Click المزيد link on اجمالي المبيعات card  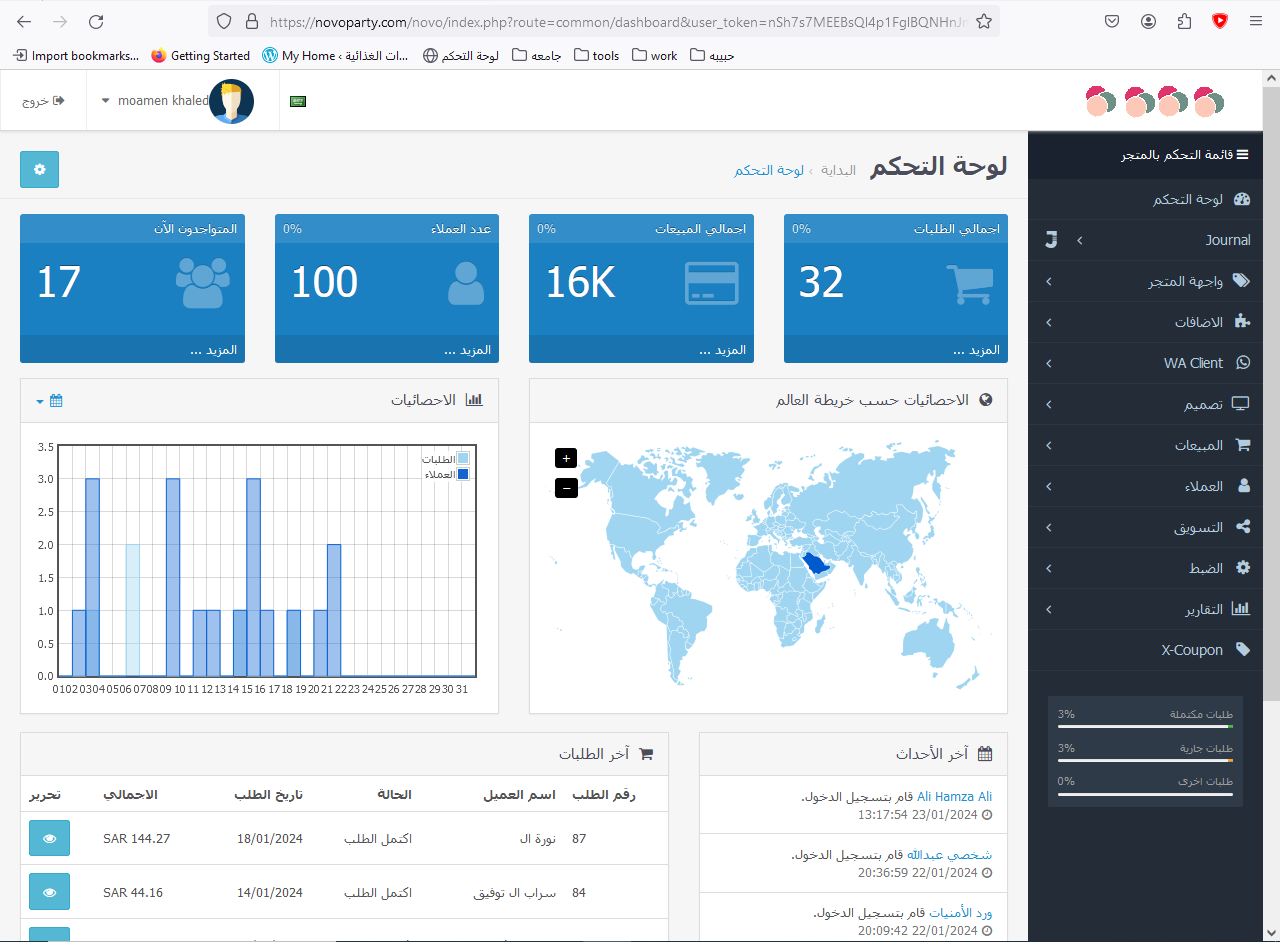click(x=722, y=350)
